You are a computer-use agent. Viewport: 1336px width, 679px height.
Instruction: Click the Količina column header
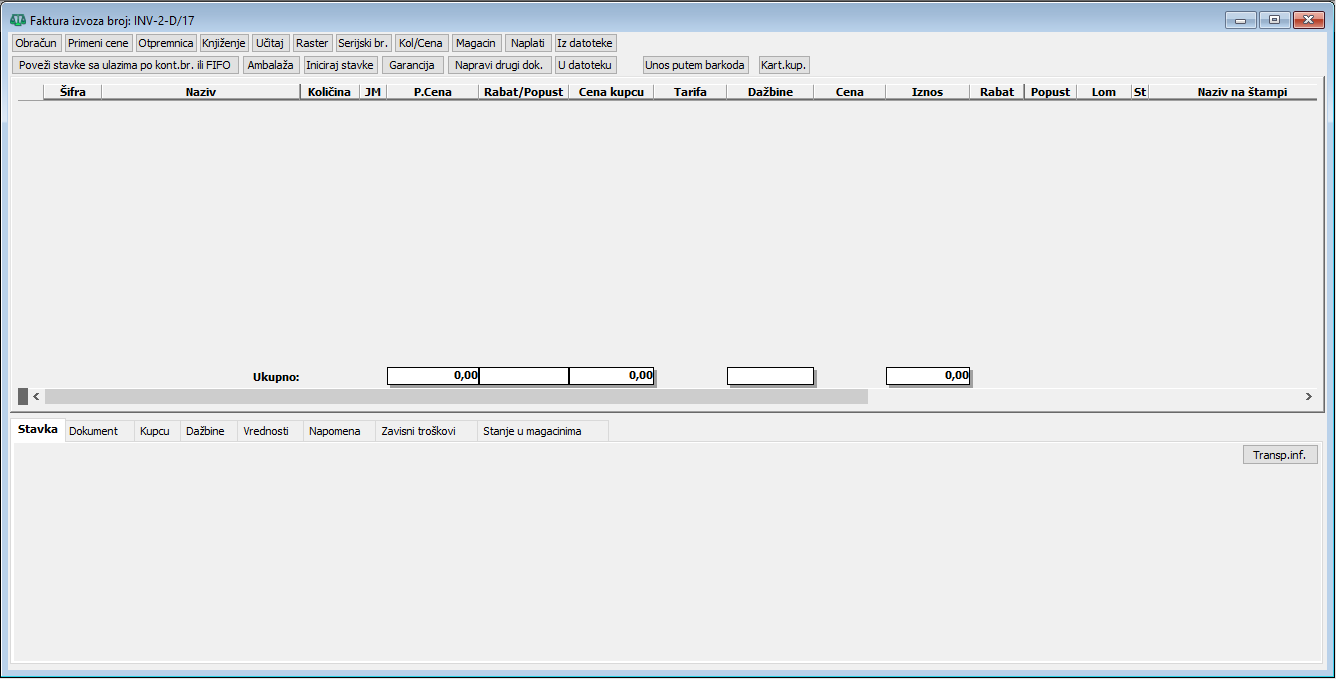click(x=330, y=92)
